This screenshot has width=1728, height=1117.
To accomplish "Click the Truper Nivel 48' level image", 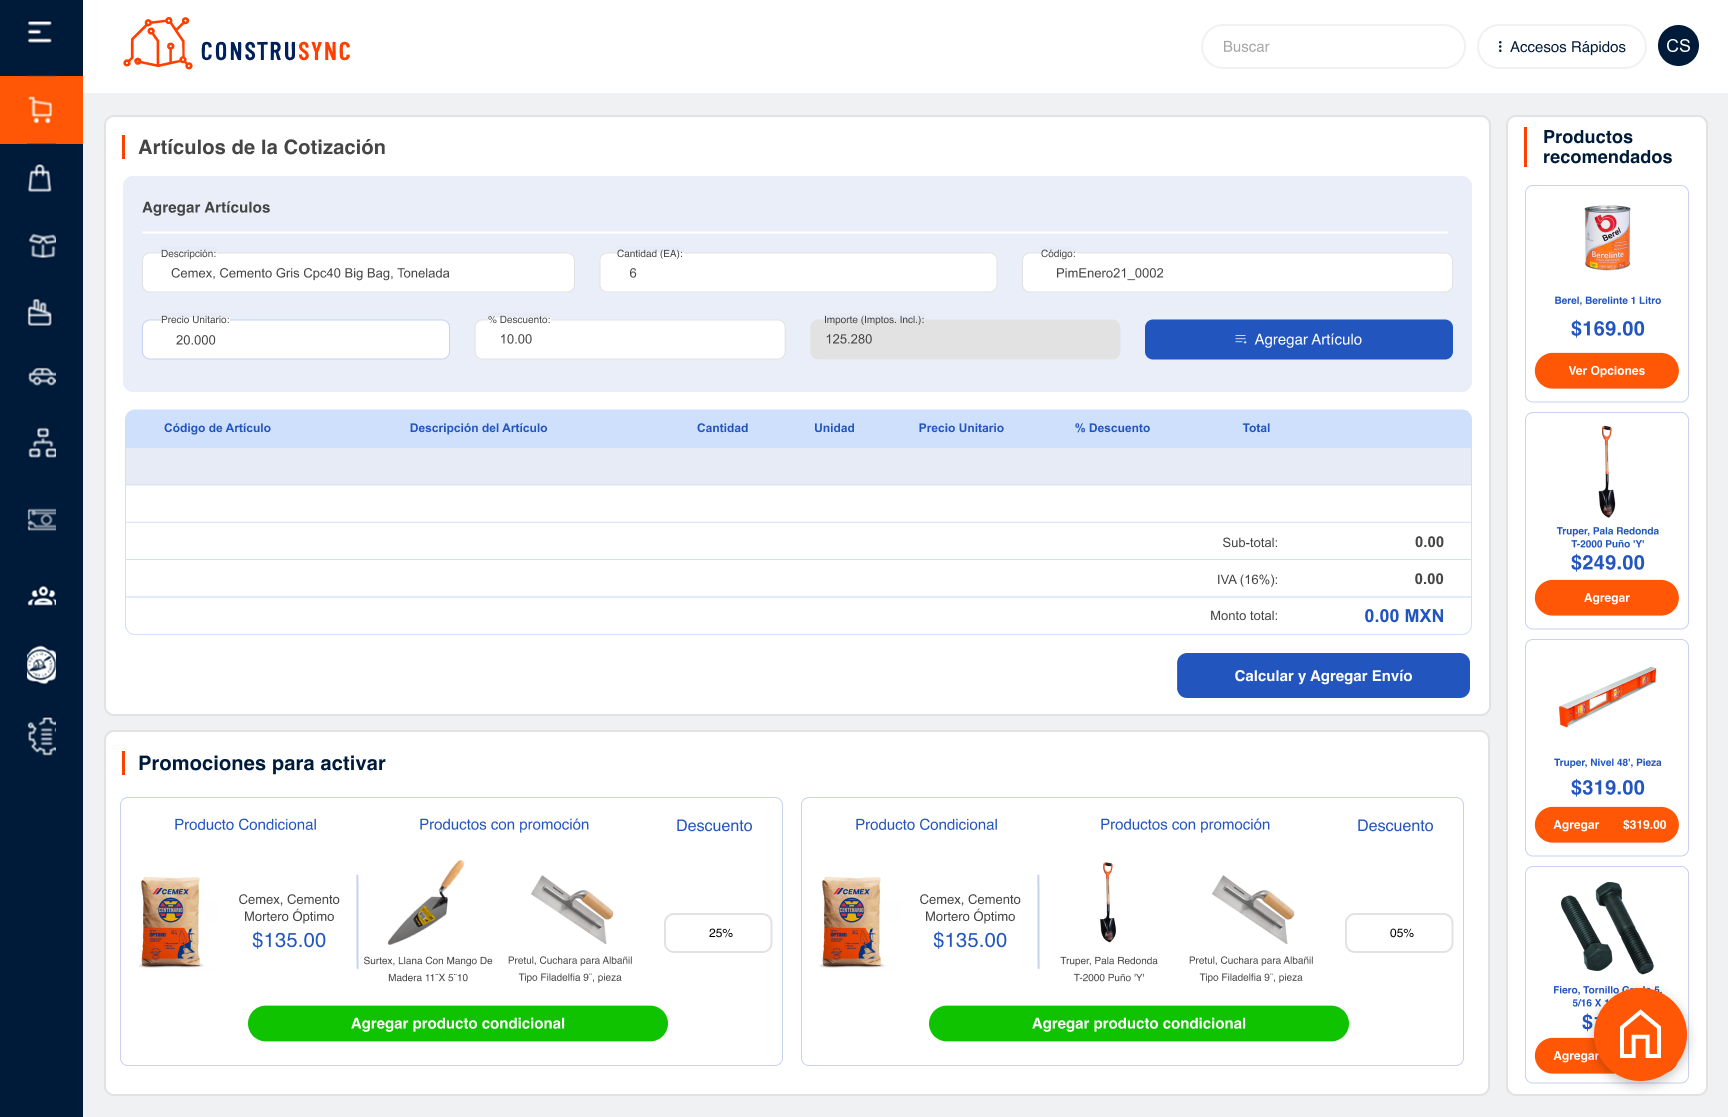I will click(1607, 695).
